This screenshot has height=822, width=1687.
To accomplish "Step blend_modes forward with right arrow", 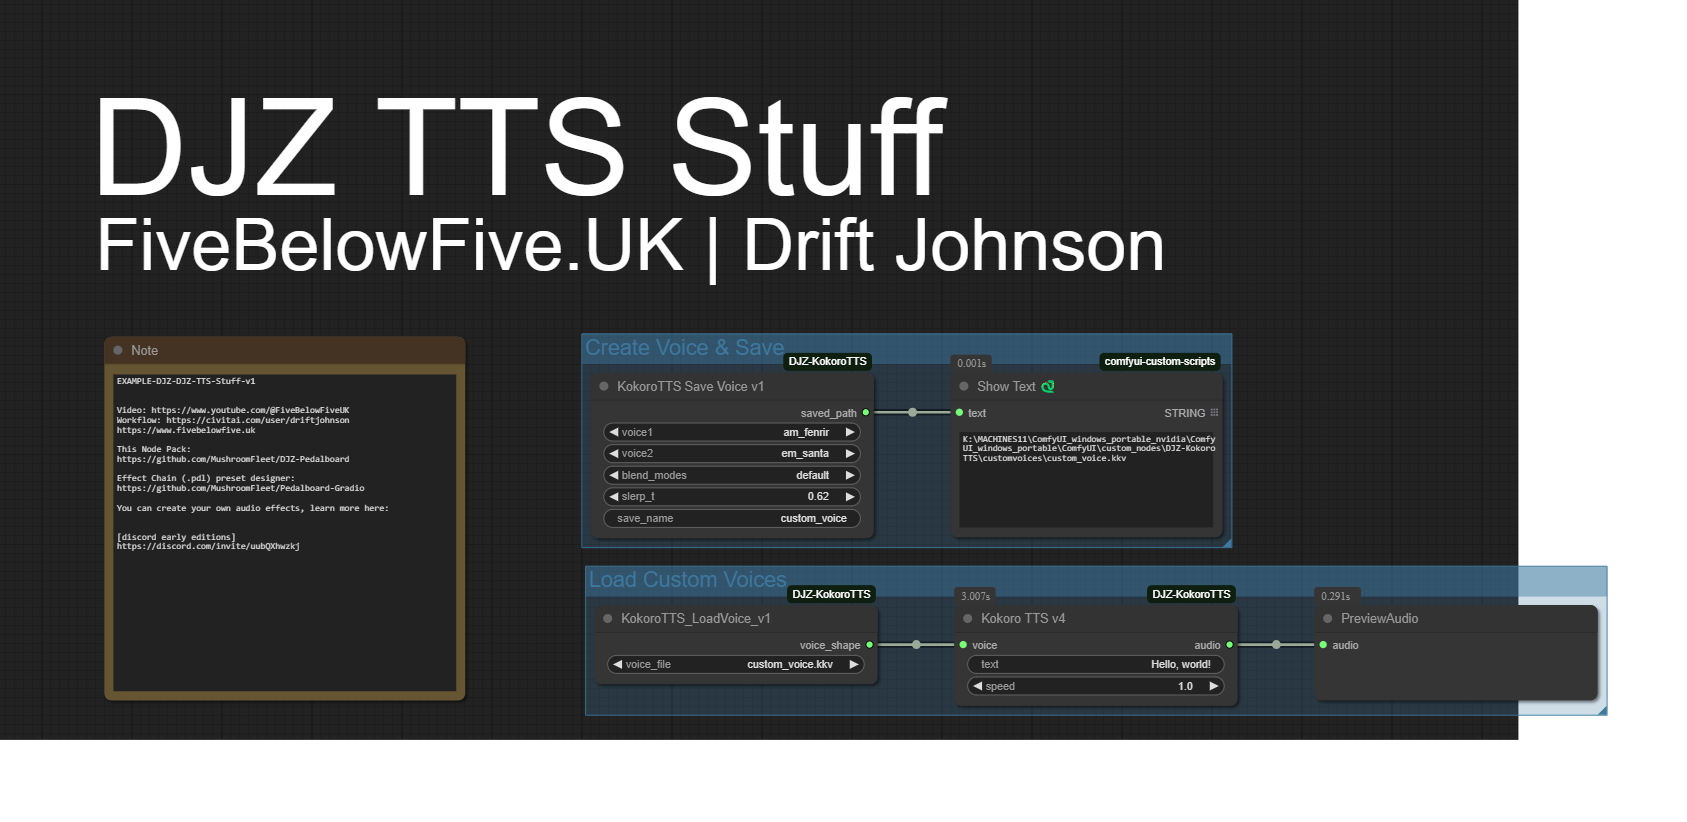I will pyautogui.click(x=850, y=475).
